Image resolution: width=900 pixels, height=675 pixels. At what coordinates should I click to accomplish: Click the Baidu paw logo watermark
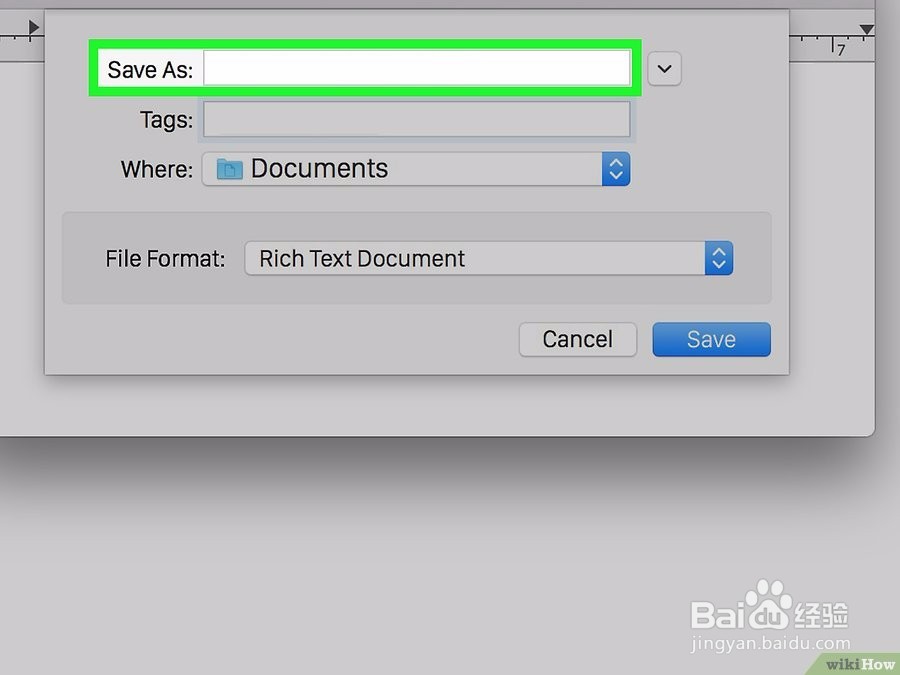[769, 605]
